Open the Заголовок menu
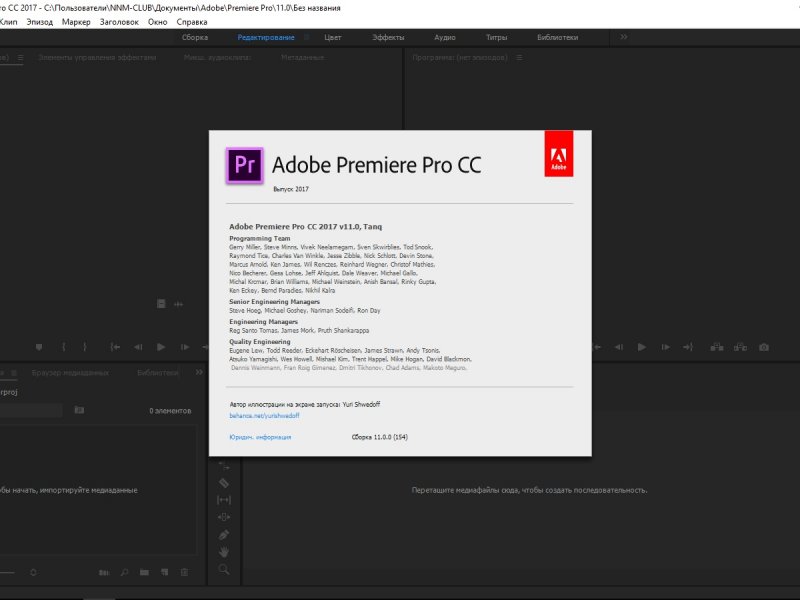This screenshot has width=800, height=600. tap(119, 22)
